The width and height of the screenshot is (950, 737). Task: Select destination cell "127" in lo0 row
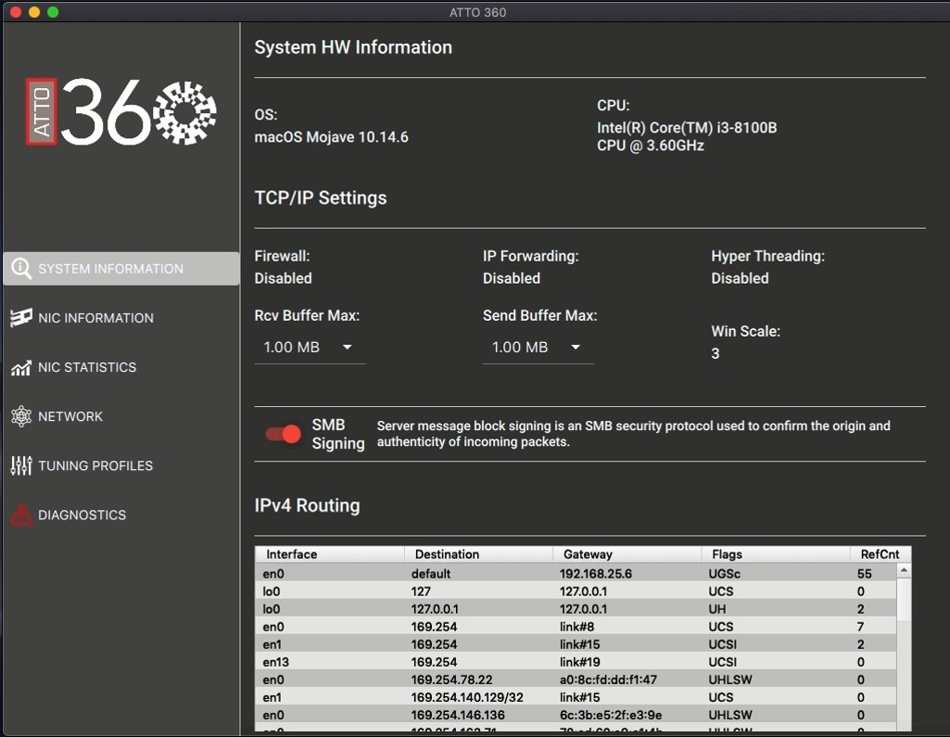[x=421, y=591]
